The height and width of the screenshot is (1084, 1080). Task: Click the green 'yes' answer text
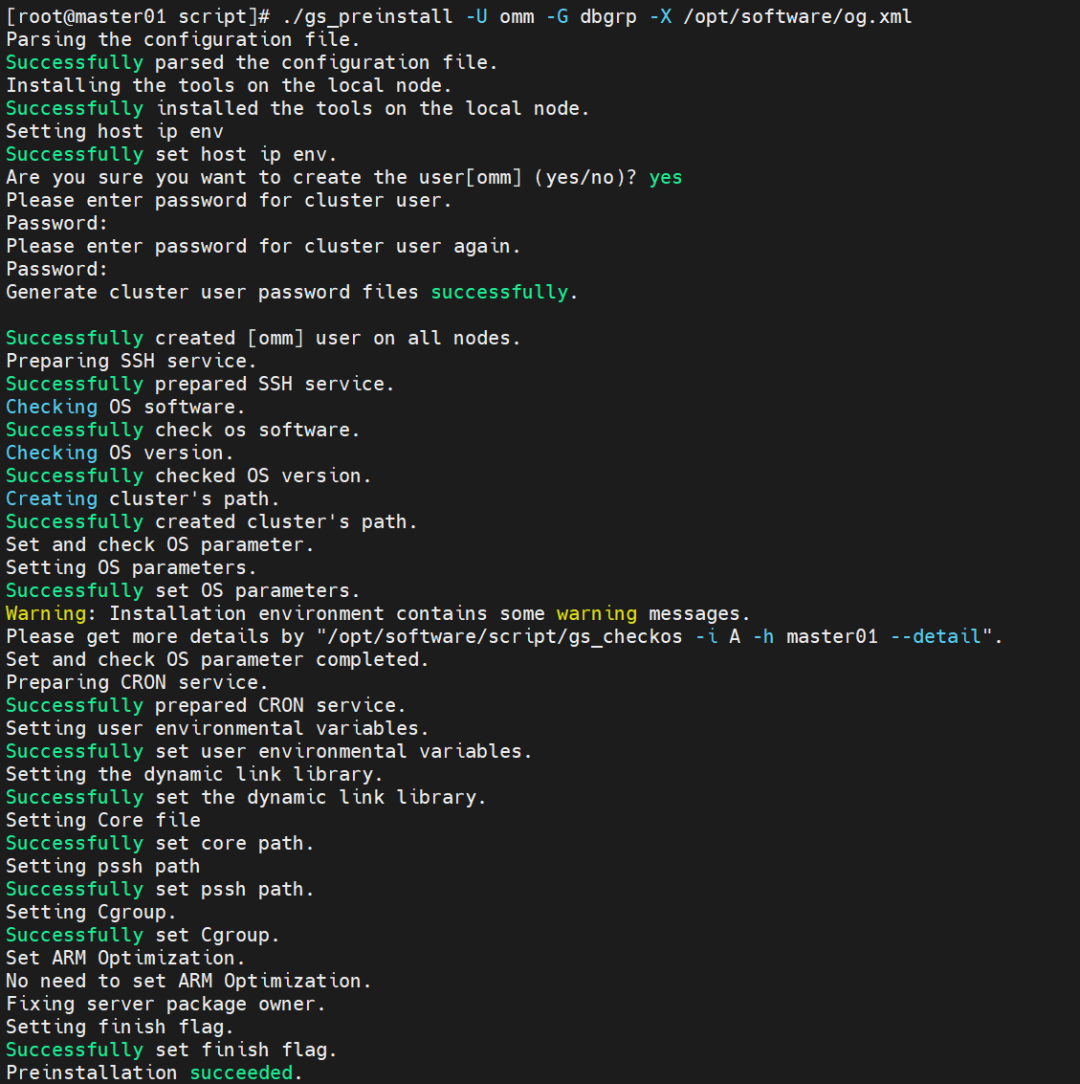point(665,178)
